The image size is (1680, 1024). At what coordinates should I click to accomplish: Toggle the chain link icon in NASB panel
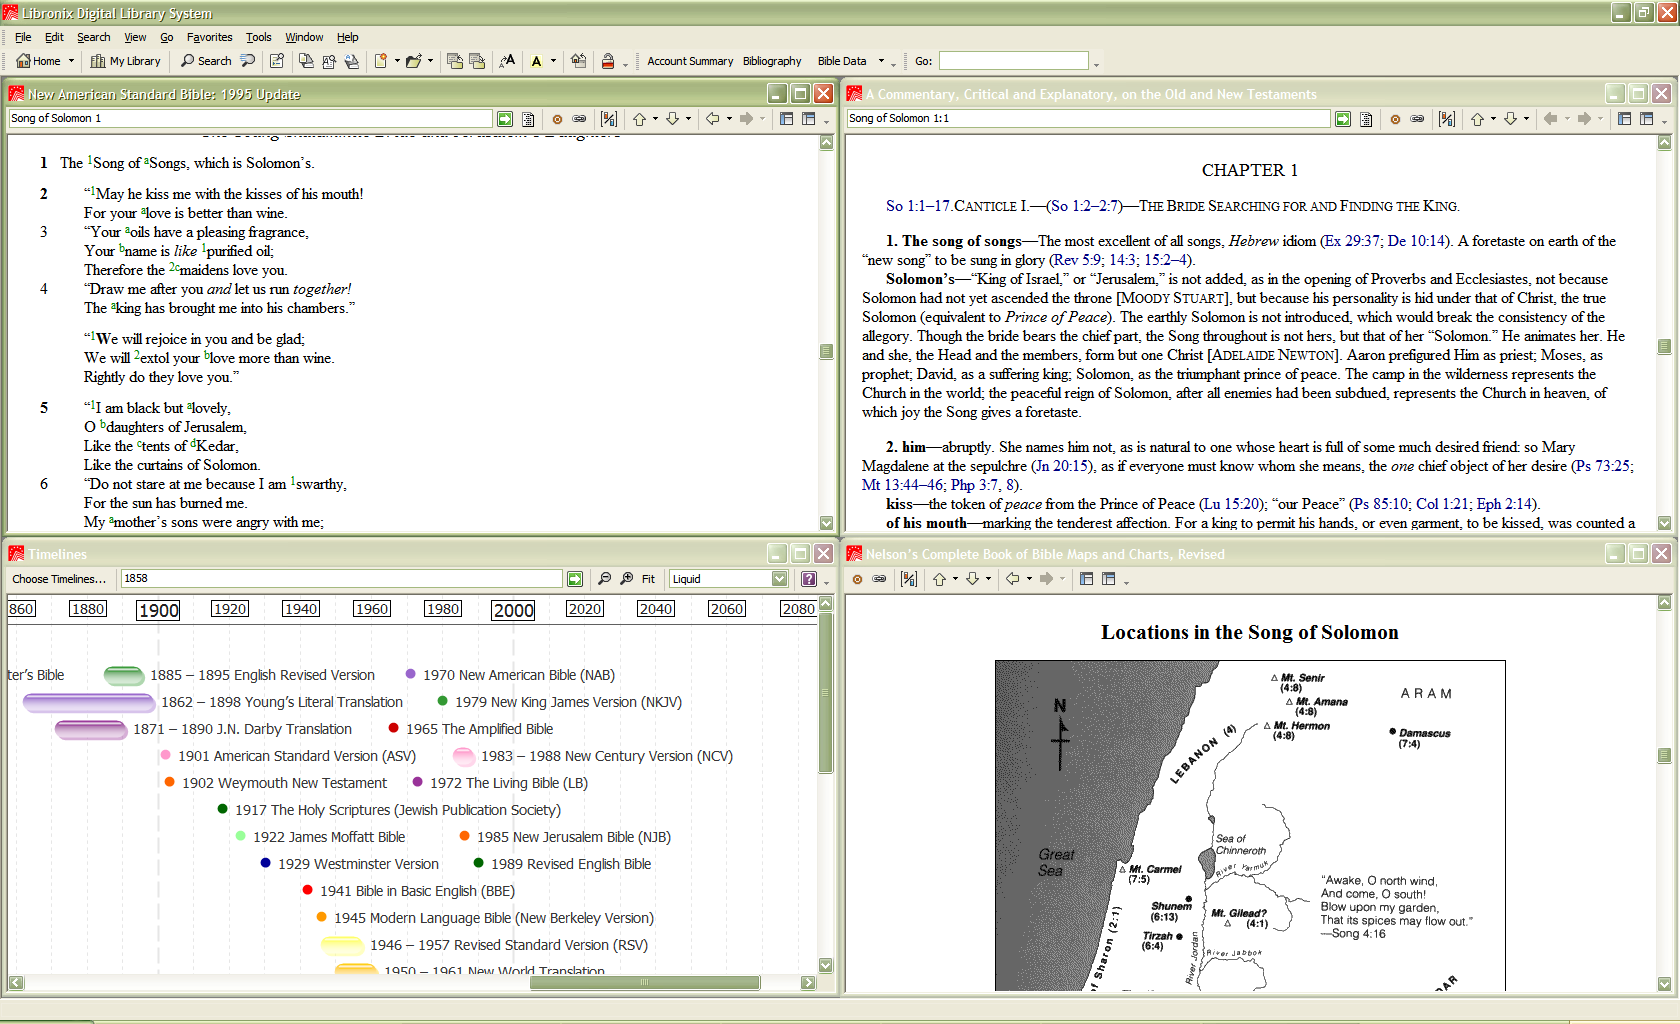tap(579, 119)
